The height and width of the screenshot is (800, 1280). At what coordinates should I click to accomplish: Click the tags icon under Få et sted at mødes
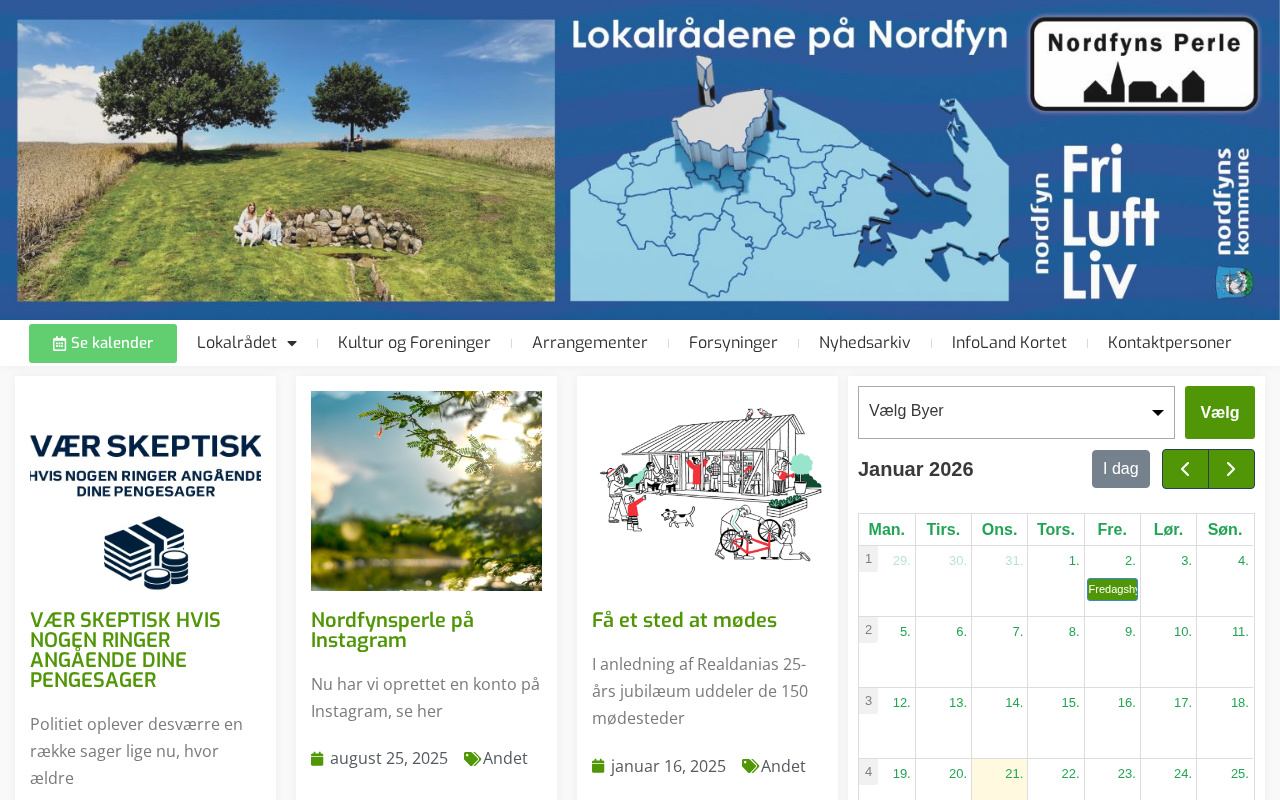[750, 767]
